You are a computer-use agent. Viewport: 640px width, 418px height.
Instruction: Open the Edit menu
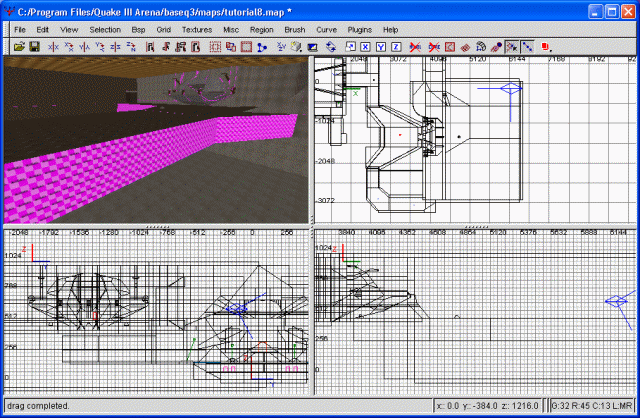tap(42, 30)
